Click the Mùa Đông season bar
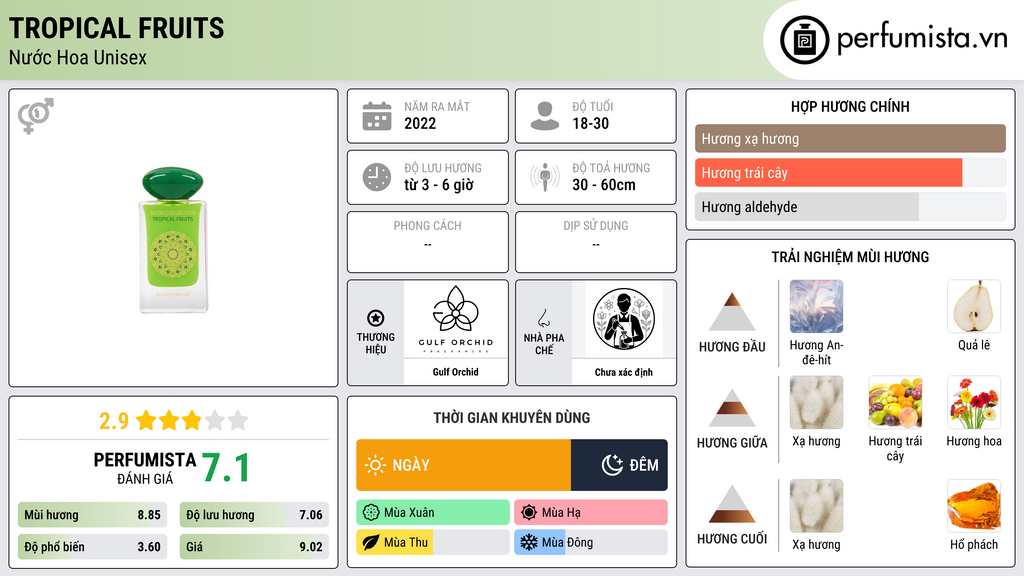The width and height of the screenshot is (1024, 576). (591, 543)
